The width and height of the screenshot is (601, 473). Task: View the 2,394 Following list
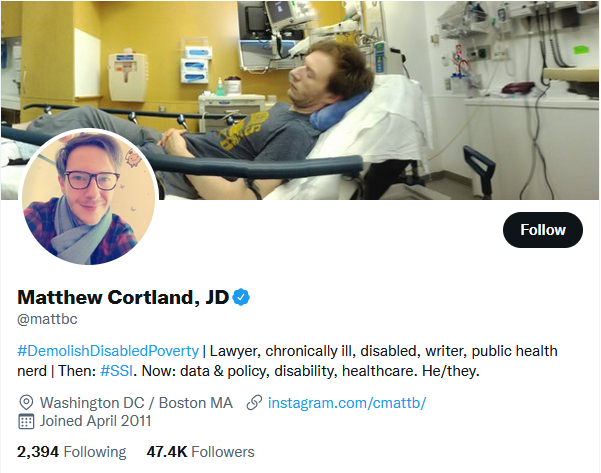click(71, 452)
